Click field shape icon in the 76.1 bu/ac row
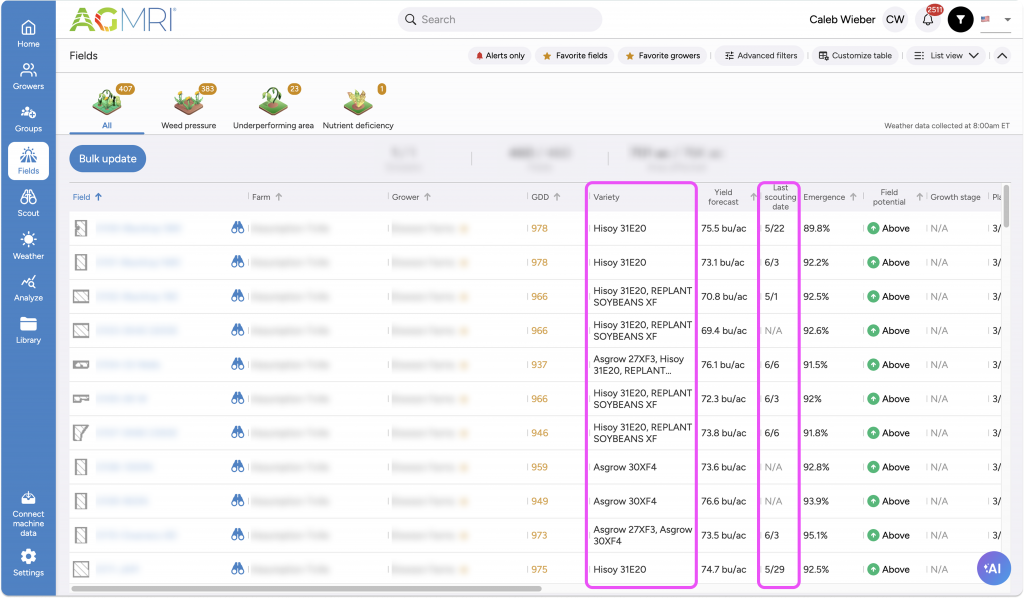The width and height of the screenshot is (1024, 598). tap(81, 364)
